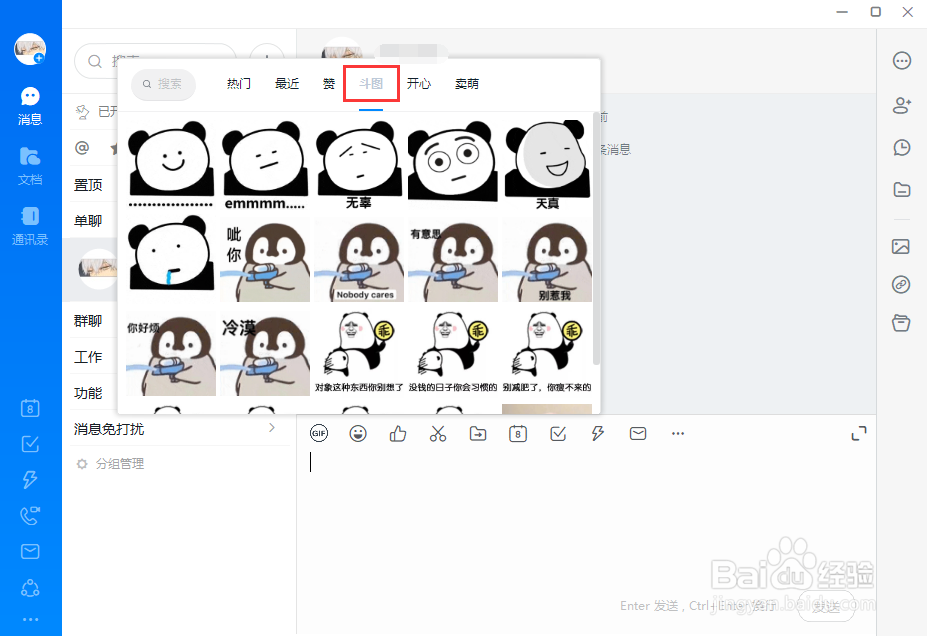927x636 pixels.
Task: Switch to the 最近 sticker tab
Action: [287, 84]
